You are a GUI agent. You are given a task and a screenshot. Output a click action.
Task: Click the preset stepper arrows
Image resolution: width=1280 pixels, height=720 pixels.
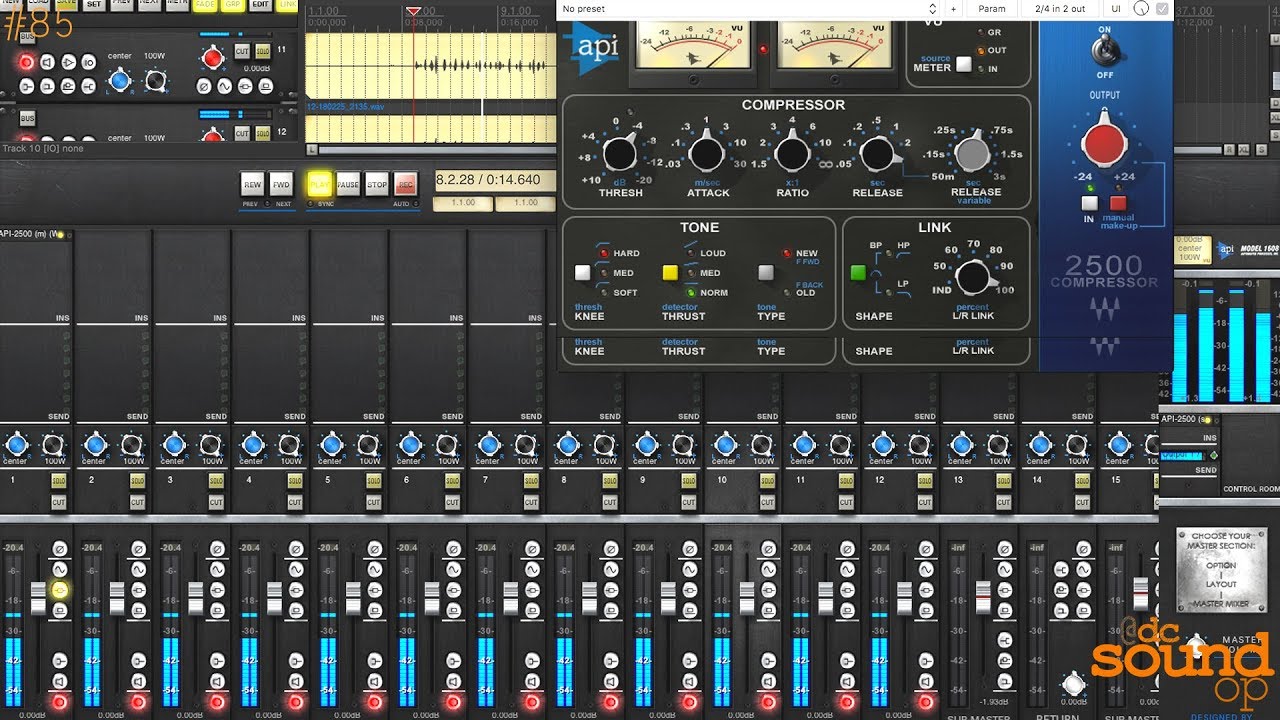coord(934,9)
